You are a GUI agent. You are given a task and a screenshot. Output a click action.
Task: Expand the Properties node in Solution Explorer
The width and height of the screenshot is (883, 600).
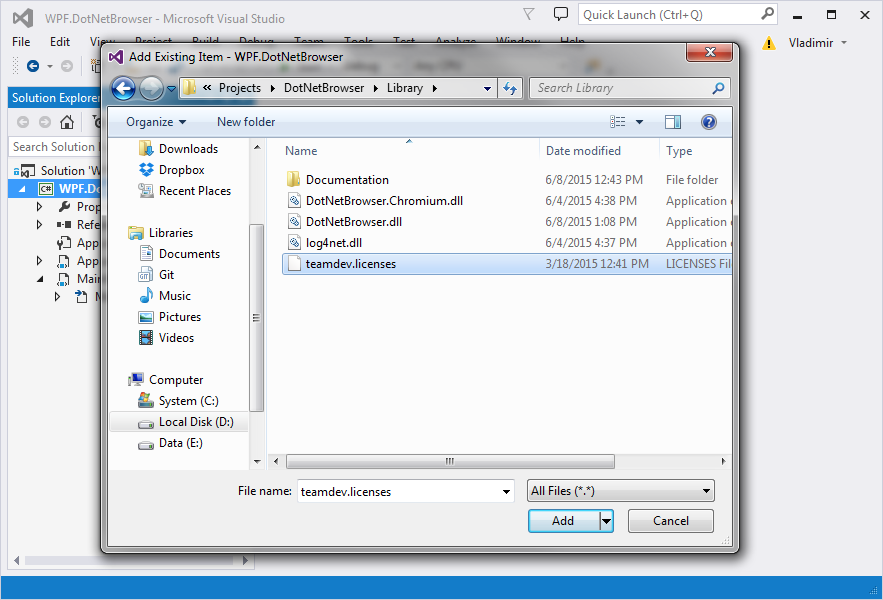point(39,207)
